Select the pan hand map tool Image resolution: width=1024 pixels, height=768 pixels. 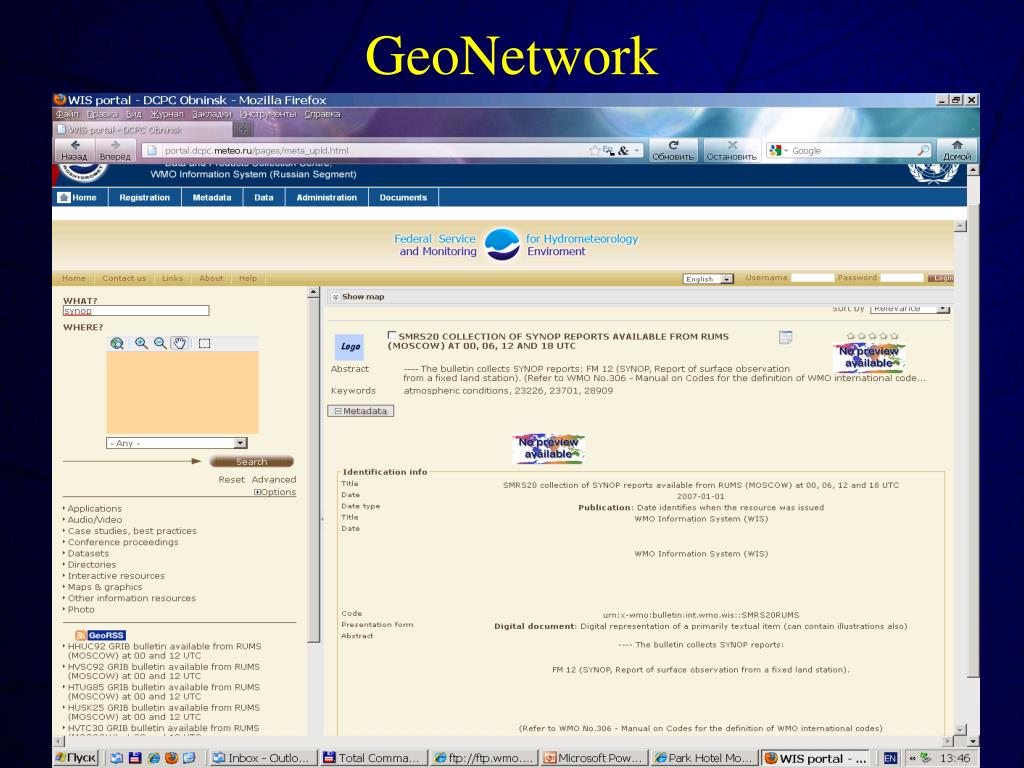click(180, 344)
